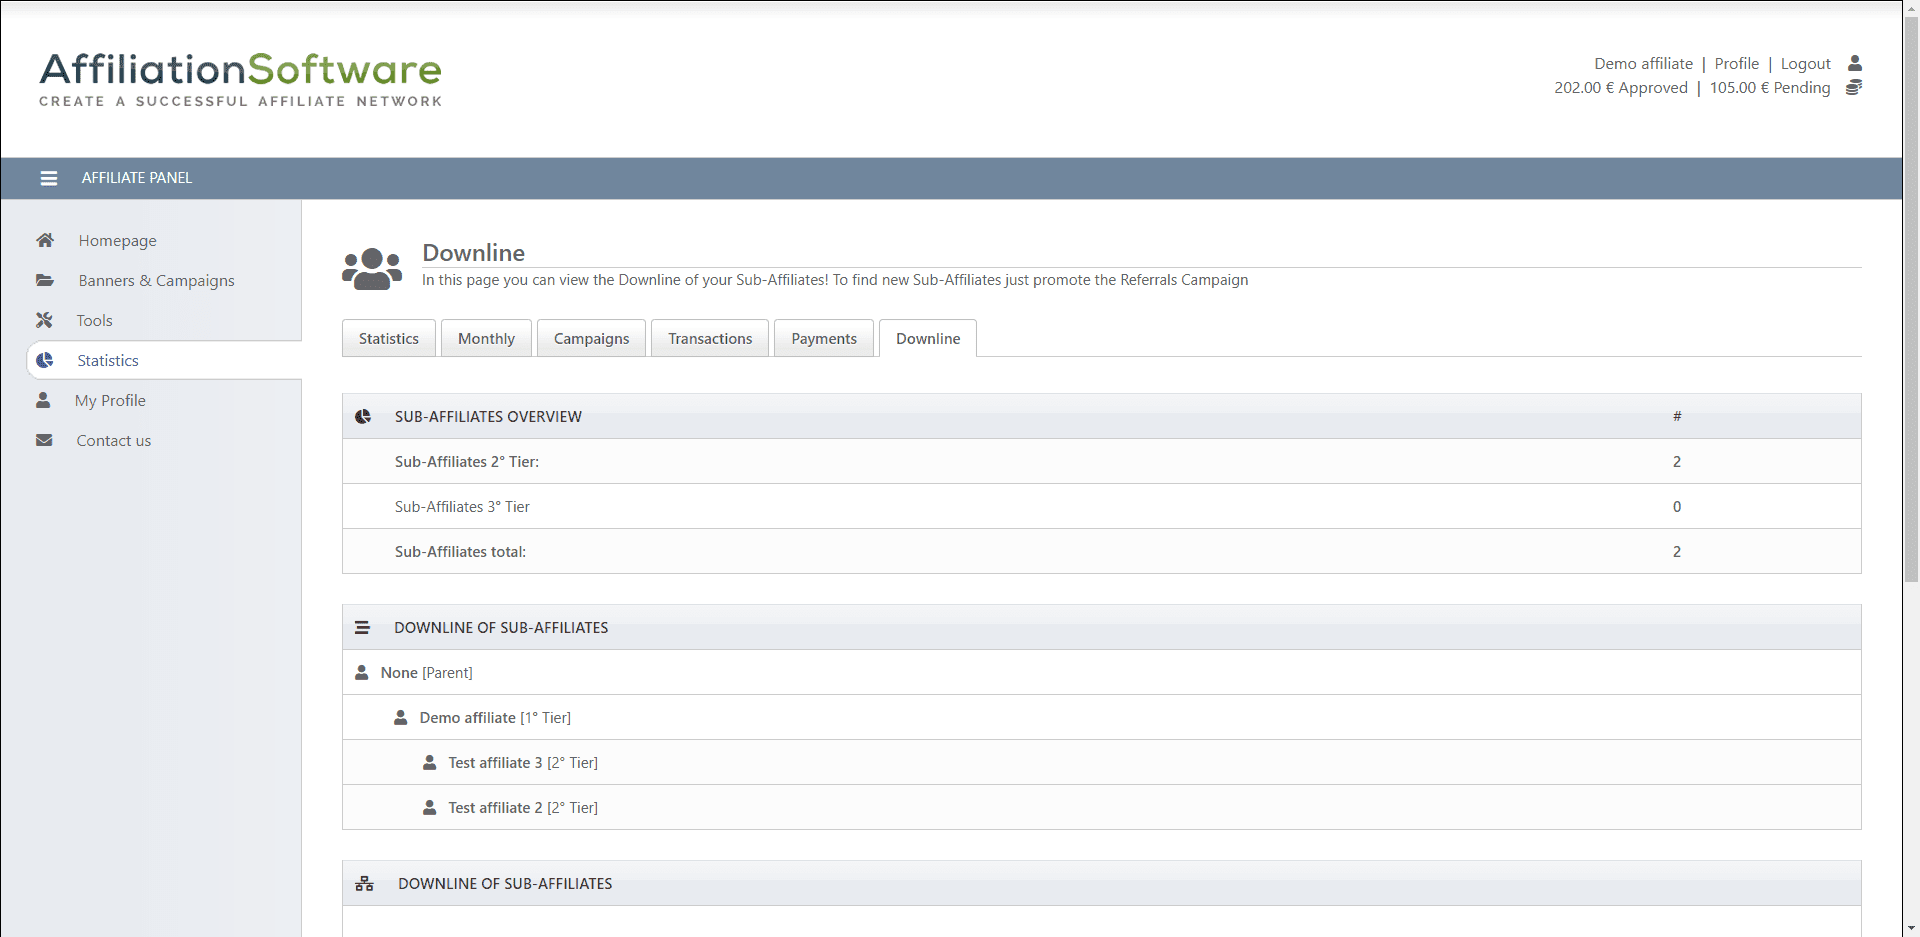Select the Transactions tab

coord(710,339)
